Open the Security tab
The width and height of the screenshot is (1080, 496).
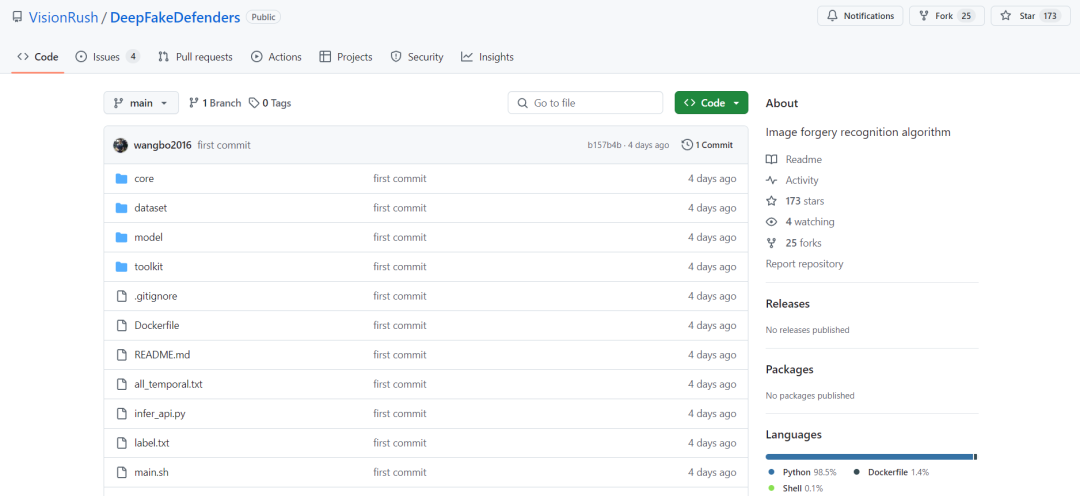417,57
